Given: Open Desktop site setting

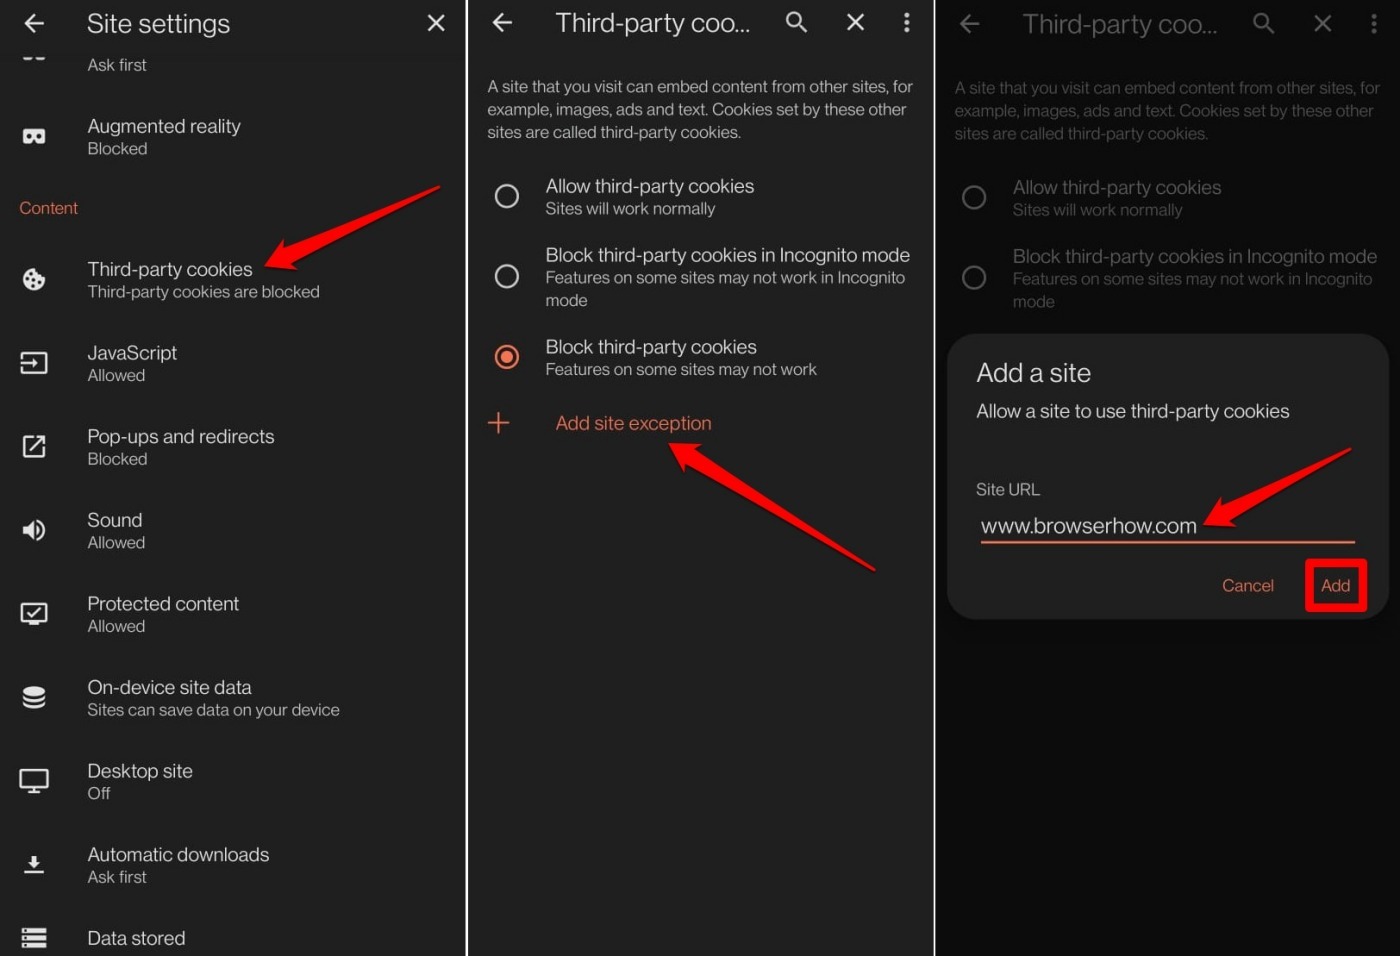Looking at the screenshot, I should [233, 781].
